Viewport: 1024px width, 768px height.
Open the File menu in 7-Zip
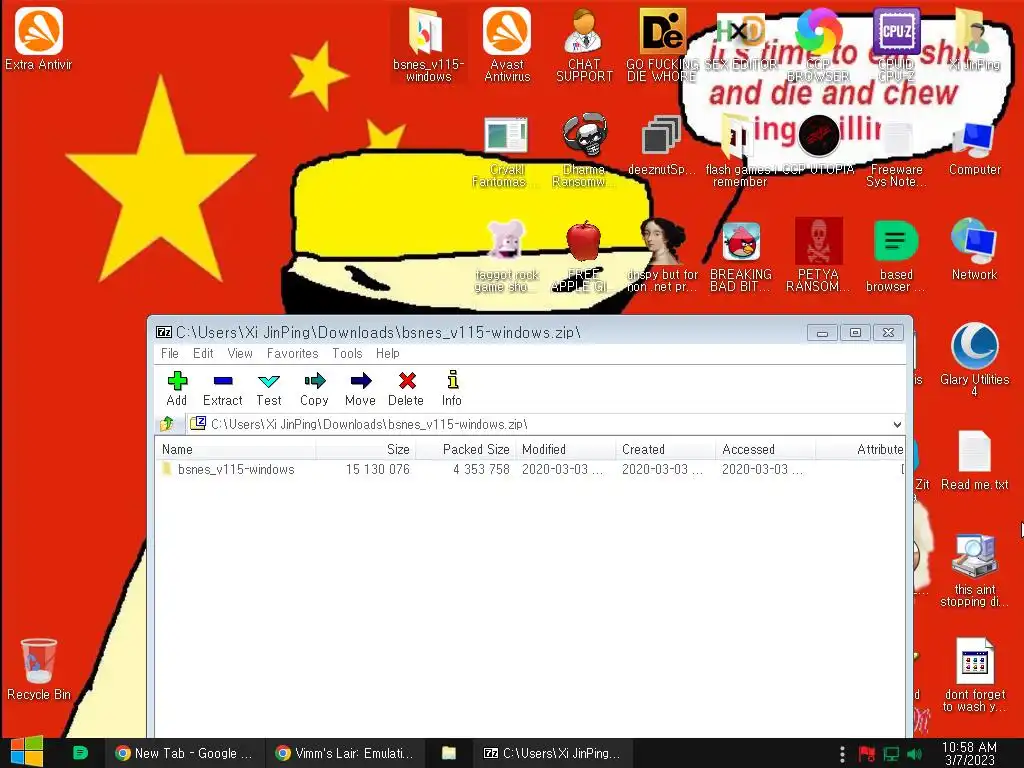(x=170, y=353)
